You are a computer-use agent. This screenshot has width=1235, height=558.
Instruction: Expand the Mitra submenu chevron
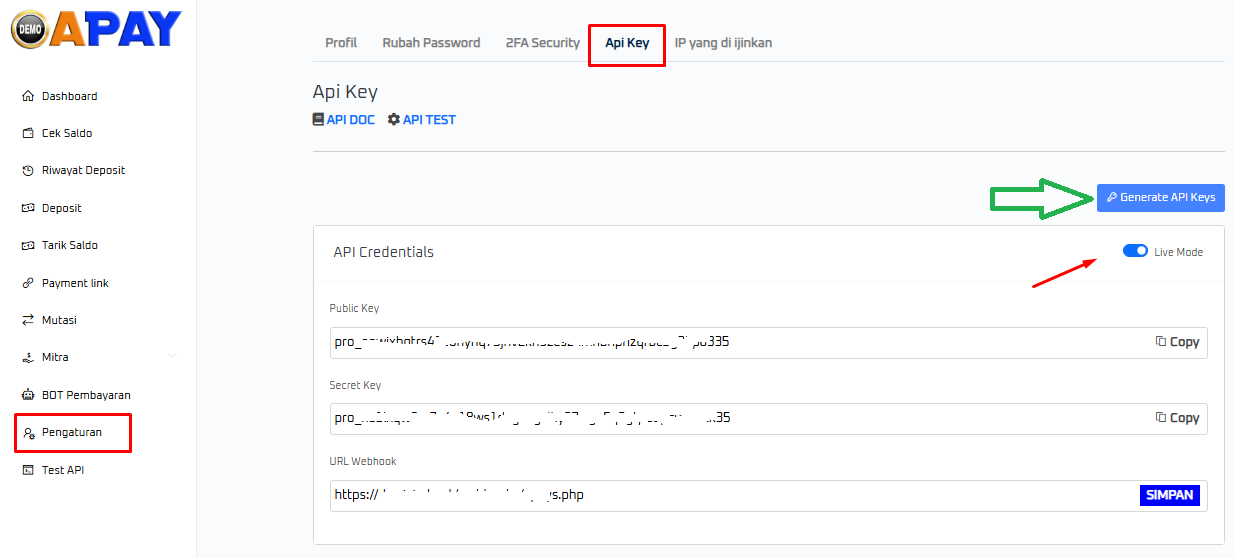[173, 357]
